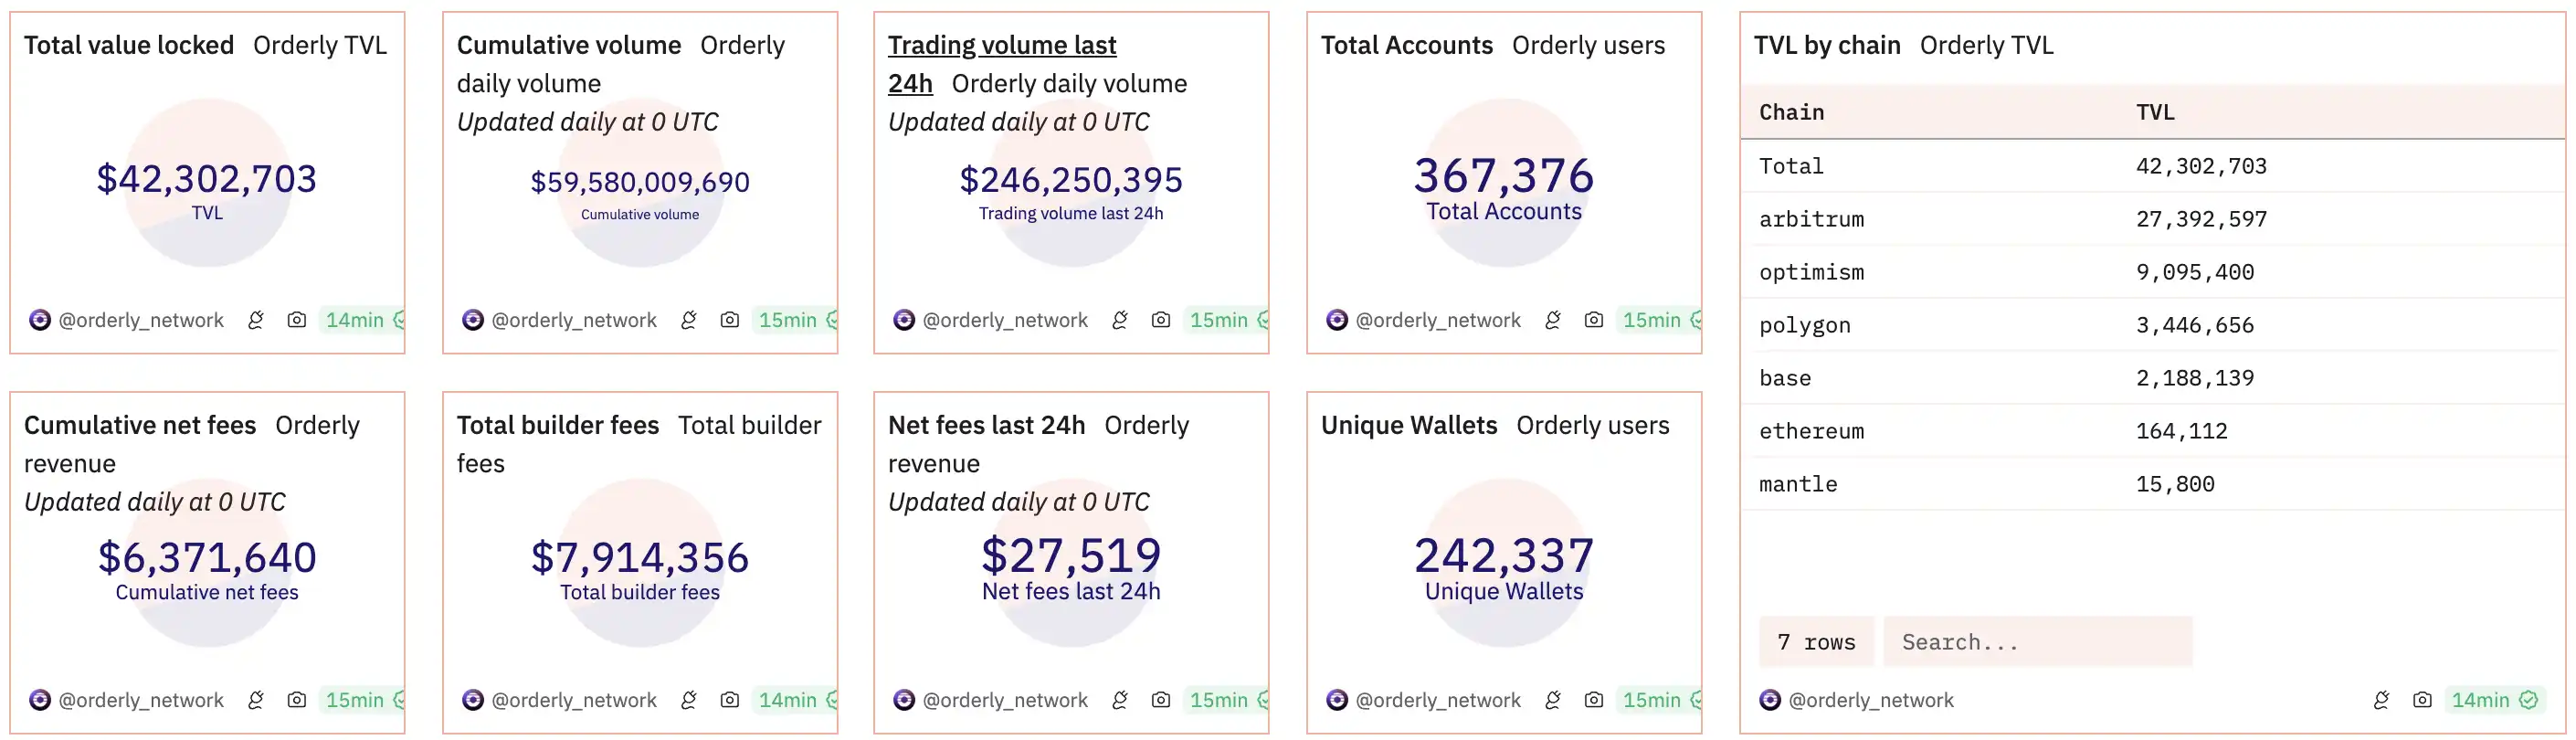2576x740 pixels.
Task: Open @orderly_network profile in TVL by chain panel
Action: tap(1870, 700)
